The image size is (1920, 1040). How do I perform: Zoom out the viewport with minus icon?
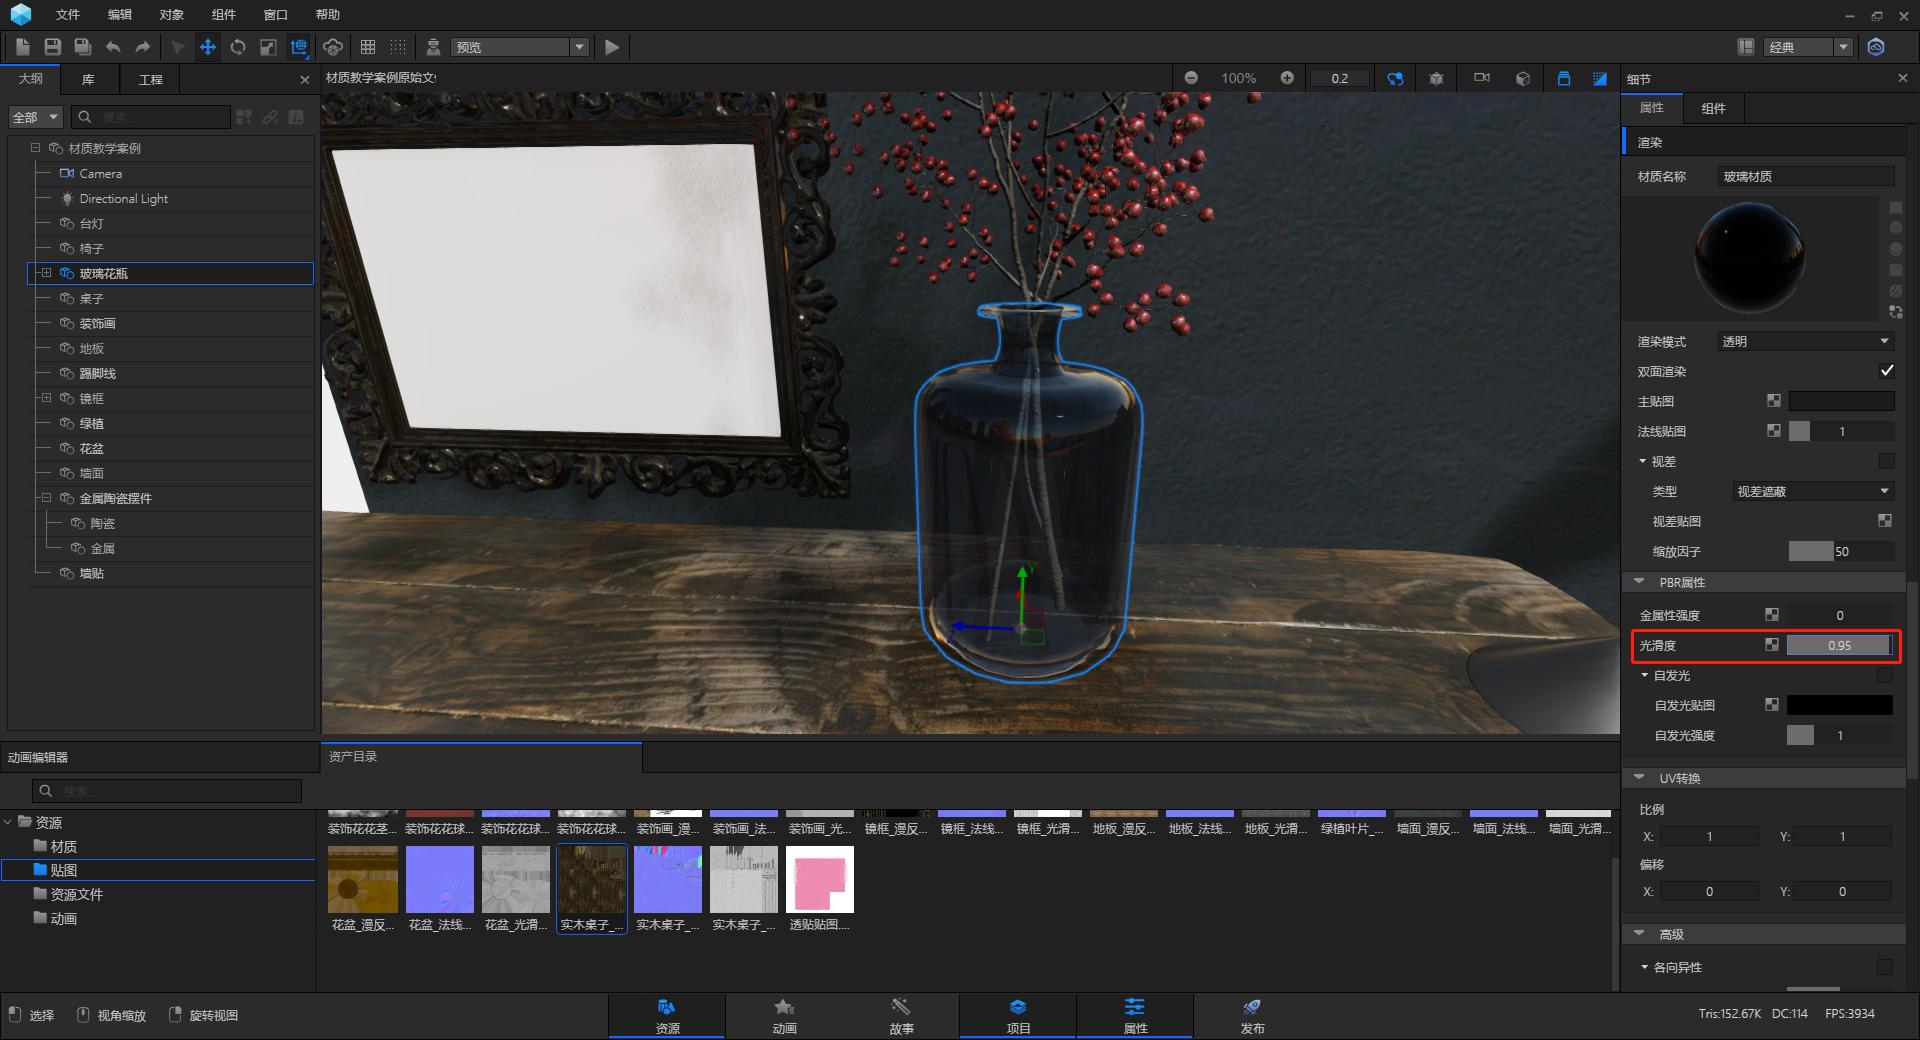coord(1191,78)
